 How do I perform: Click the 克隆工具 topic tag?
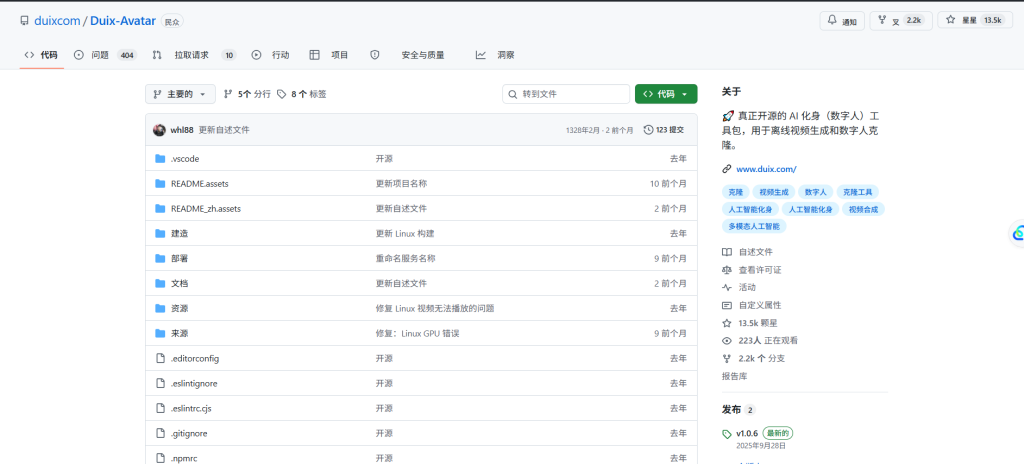857,192
